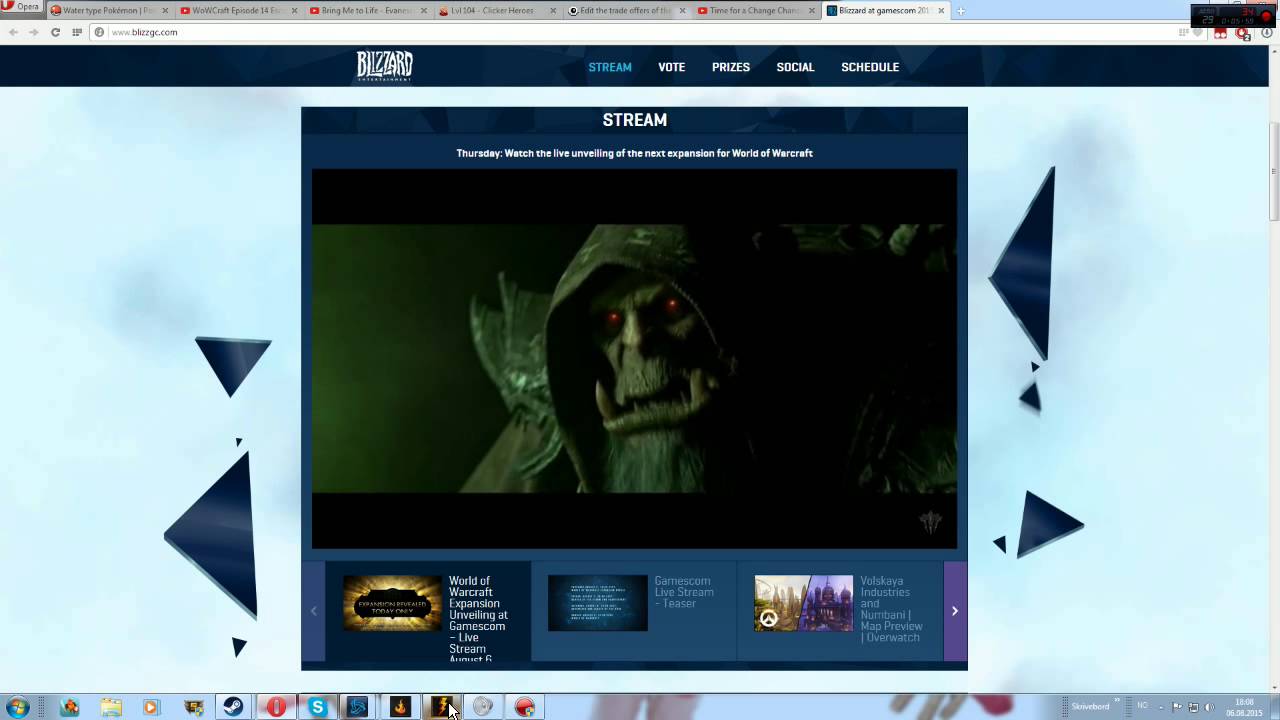Image resolution: width=1280 pixels, height=720 pixels.
Task: Show next videos with the right carousel arrow
Action: pos(955,611)
